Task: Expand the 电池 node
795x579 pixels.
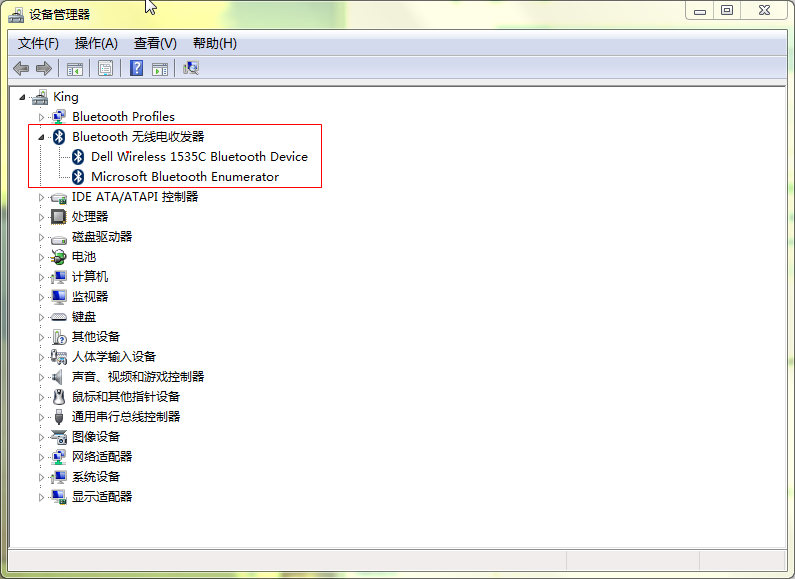Action: pos(41,257)
